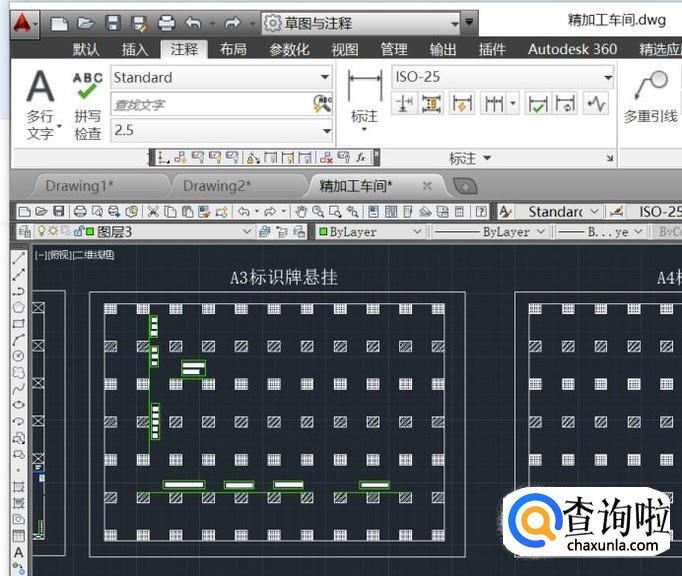Click the 图层3 green color swatch
Viewport: 682px width, 576px height.
[90, 232]
